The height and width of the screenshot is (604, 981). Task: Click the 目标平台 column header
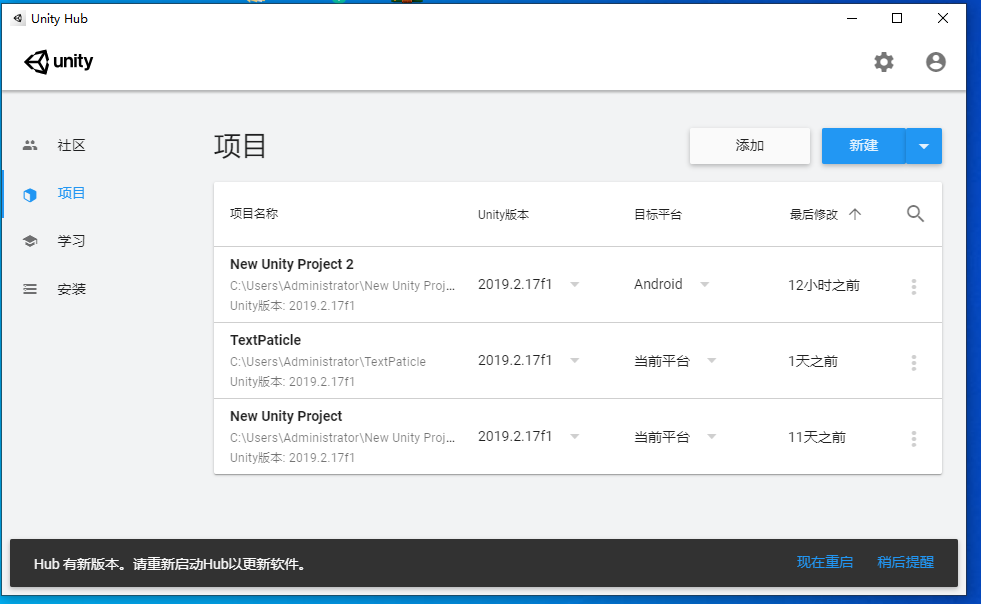pos(658,215)
